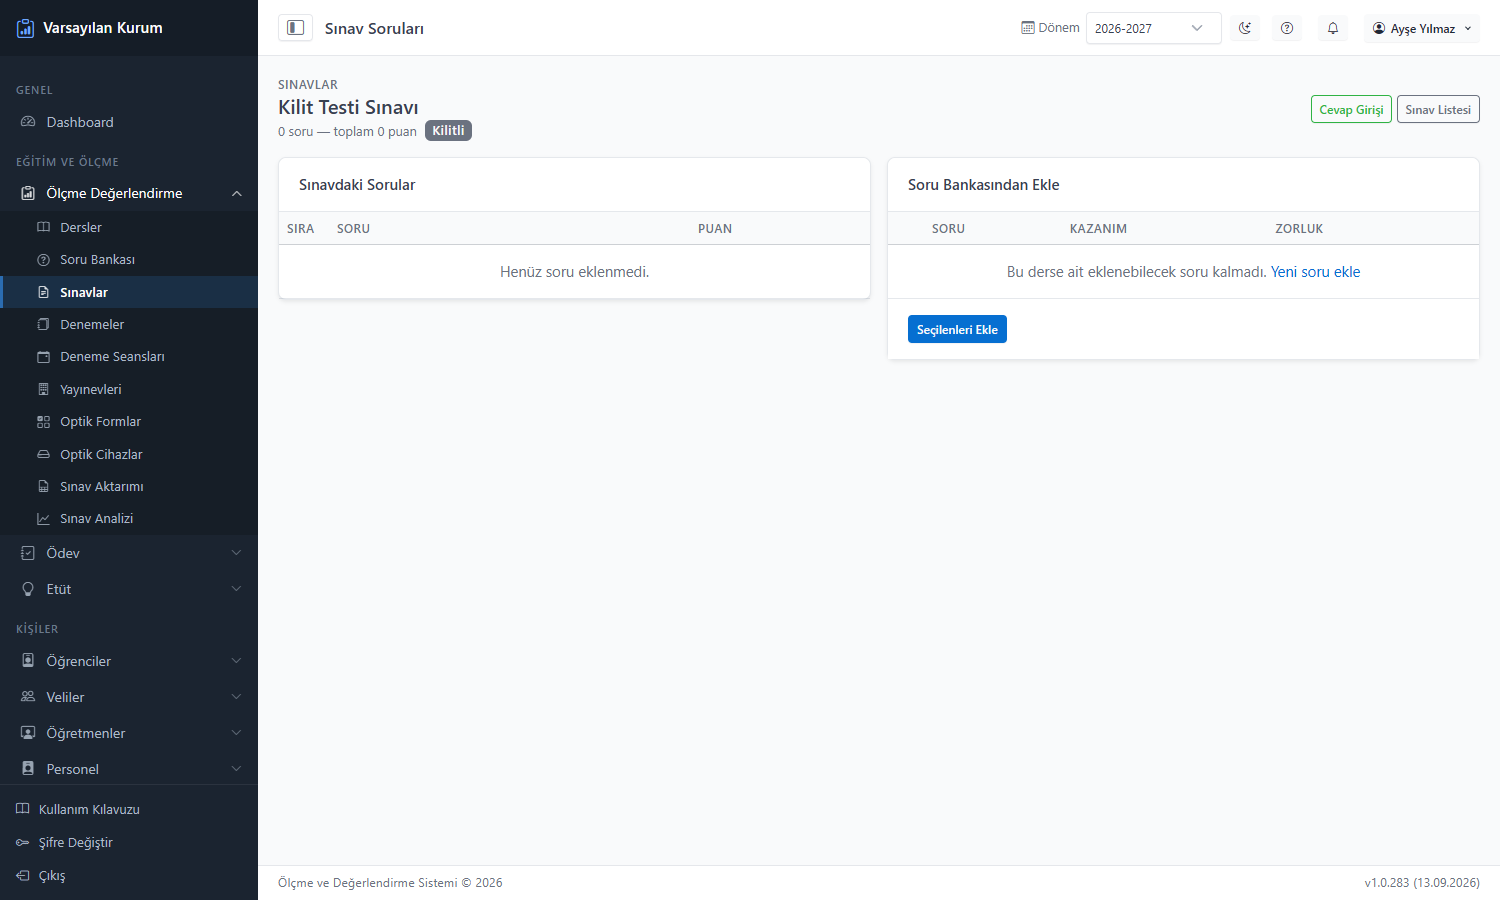Viewport: 1500px width, 900px height.
Task: Click the Kullanım Kılavuzu book icon
Action: coord(23,809)
